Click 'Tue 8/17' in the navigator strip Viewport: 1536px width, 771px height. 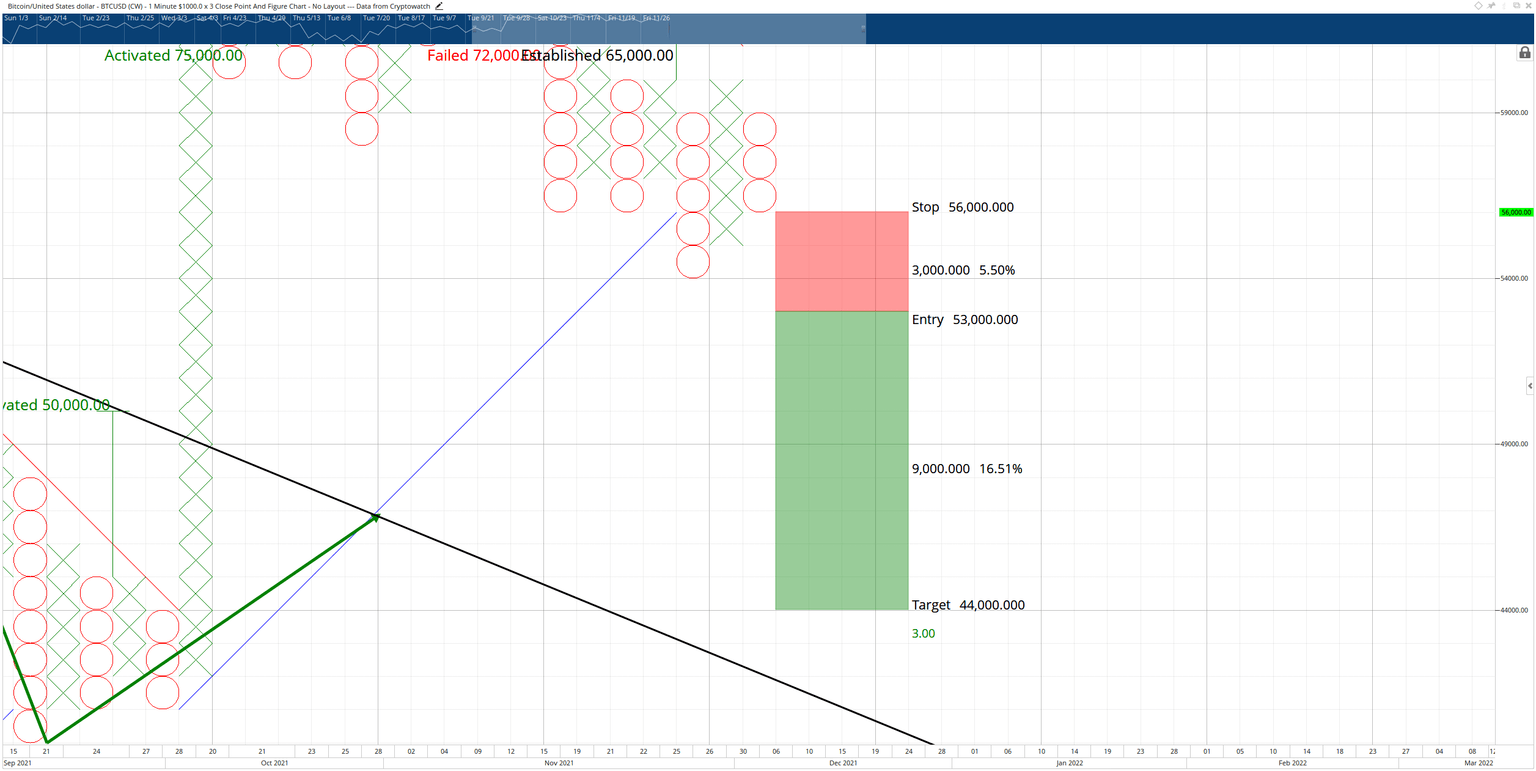pos(412,18)
